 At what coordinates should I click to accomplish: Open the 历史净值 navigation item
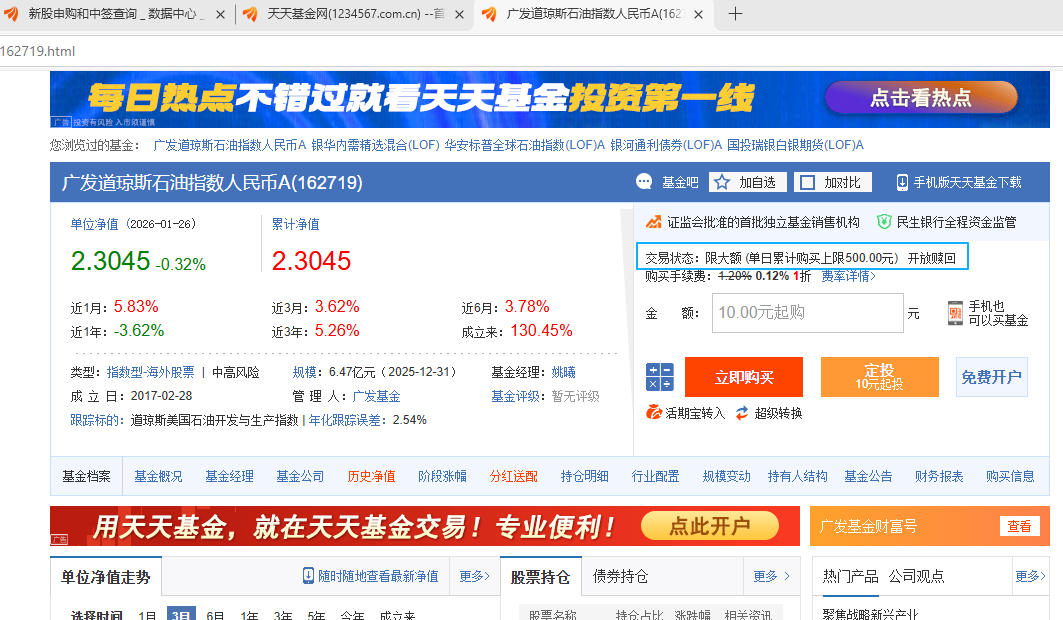[x=371, y=476]
